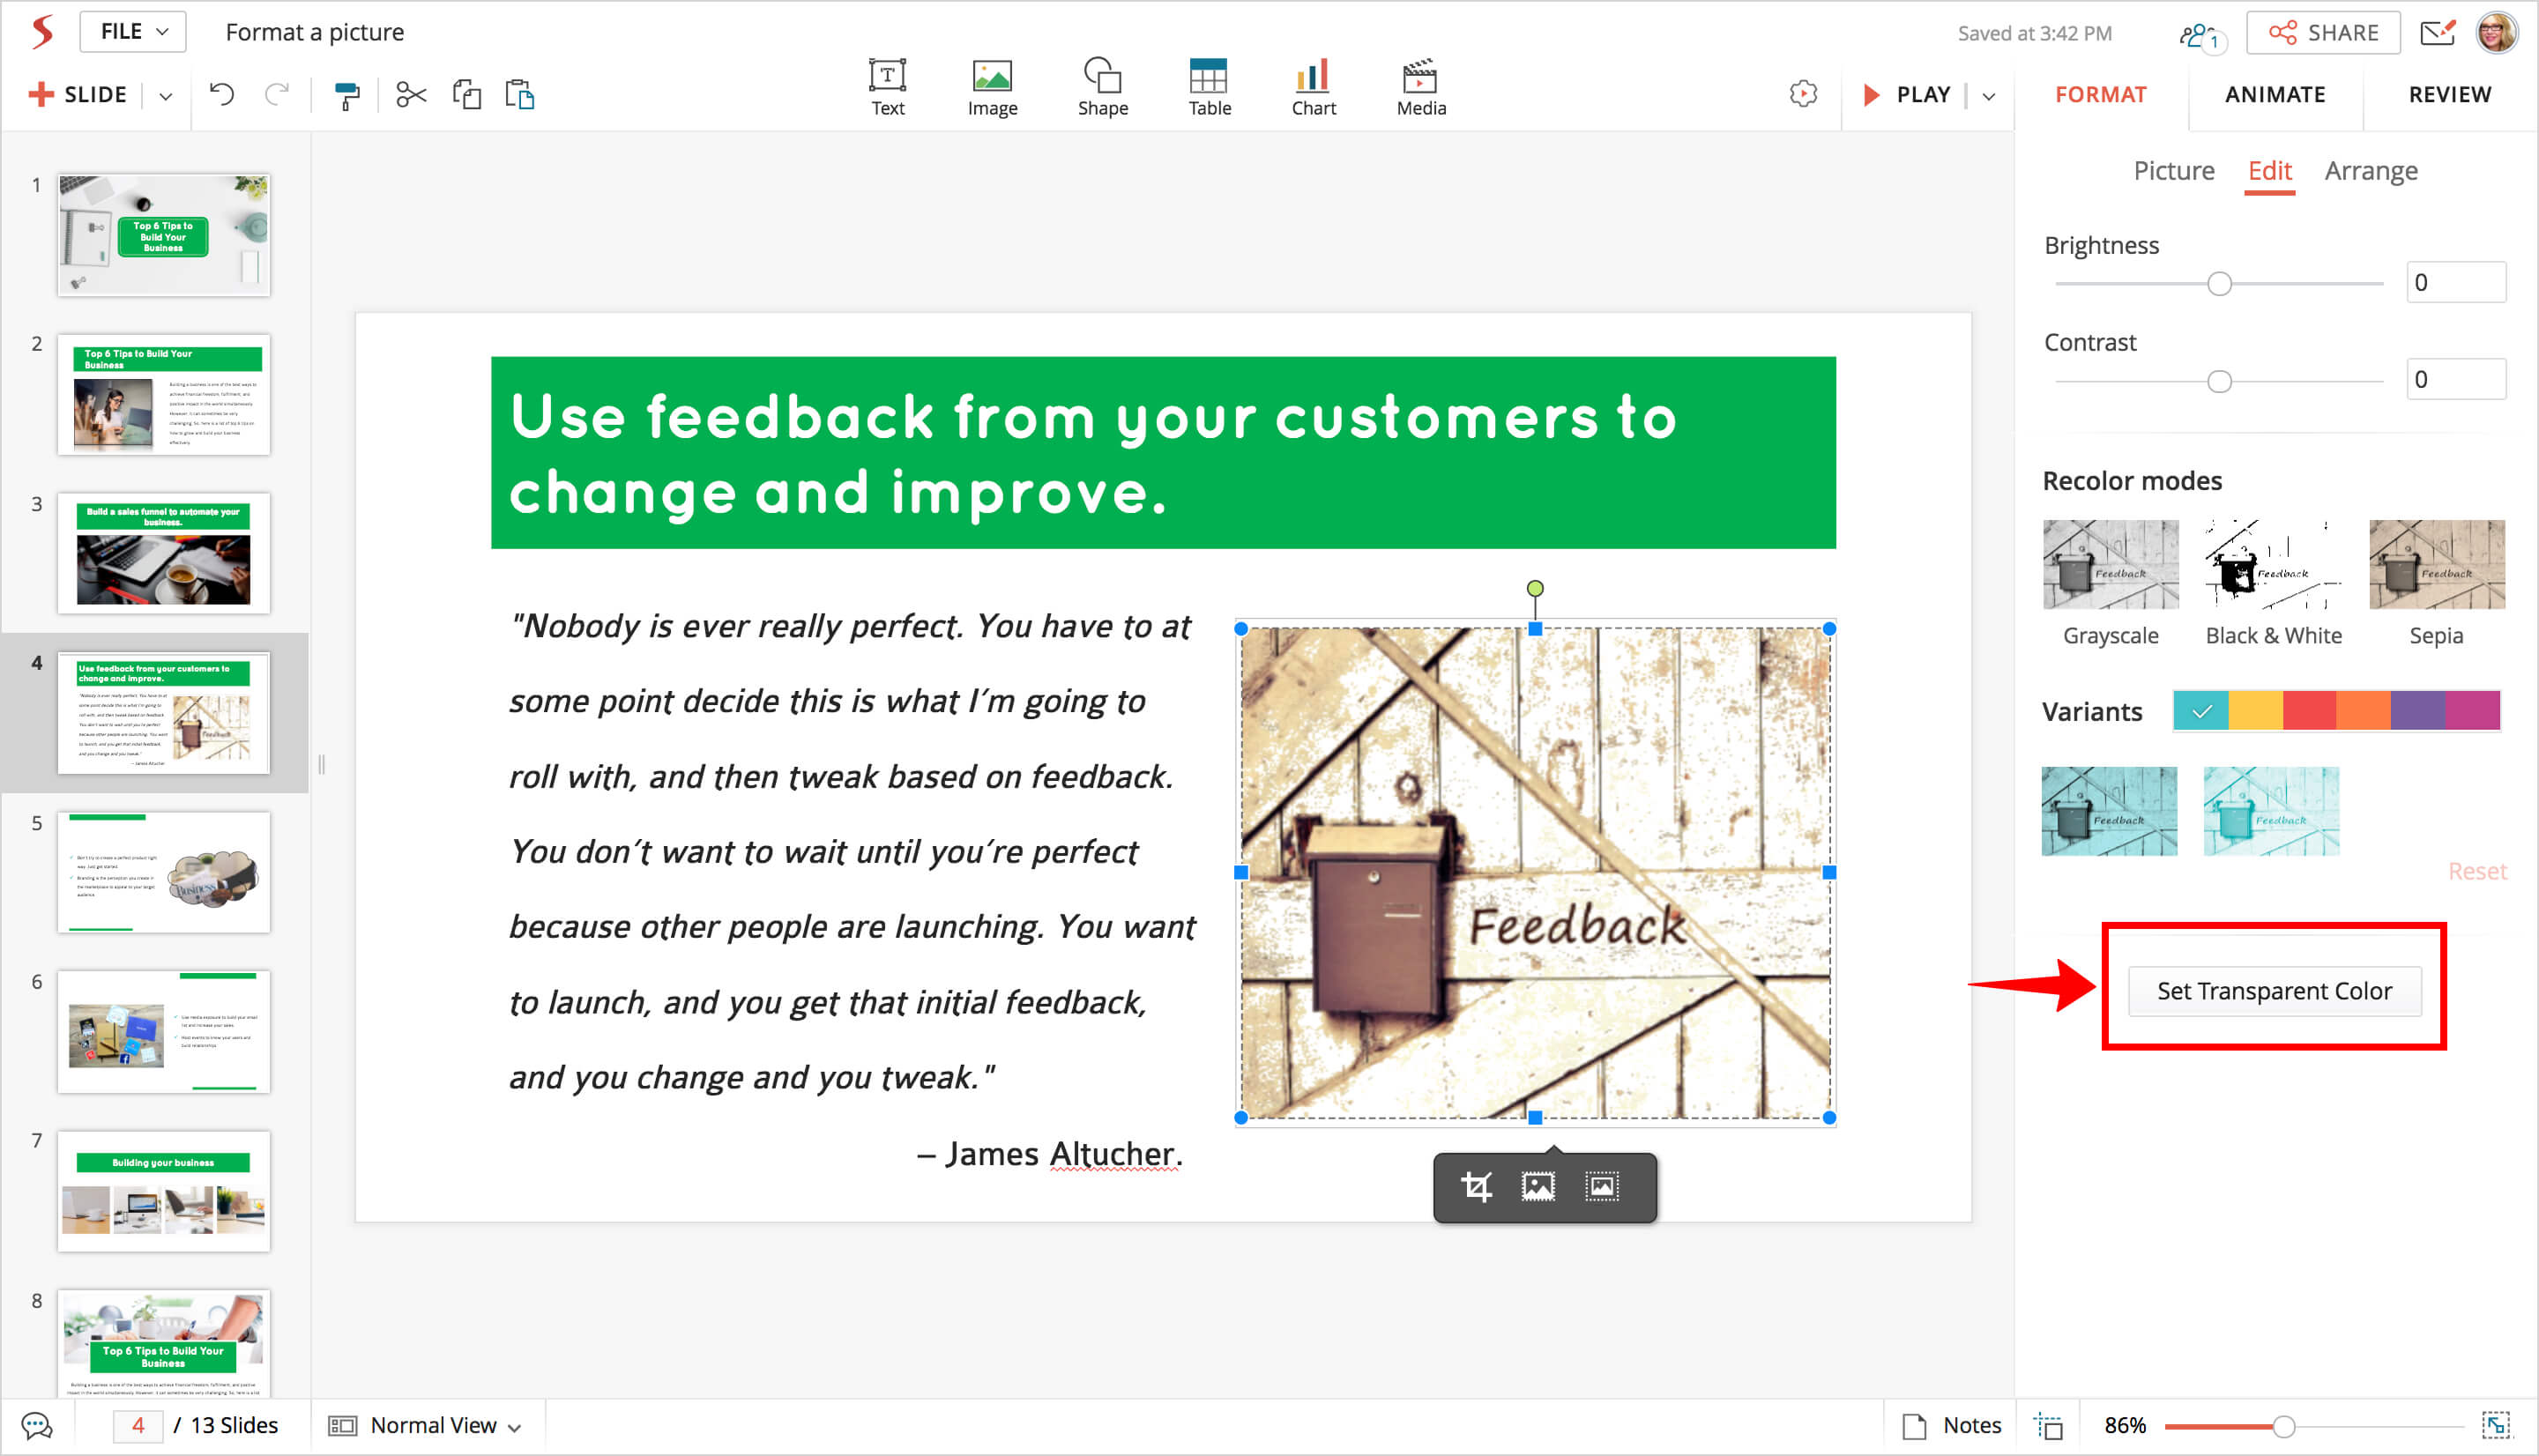Click the Media insert icon
The height and width of the screenshot is (1456, 2539).
point(1420,88)
